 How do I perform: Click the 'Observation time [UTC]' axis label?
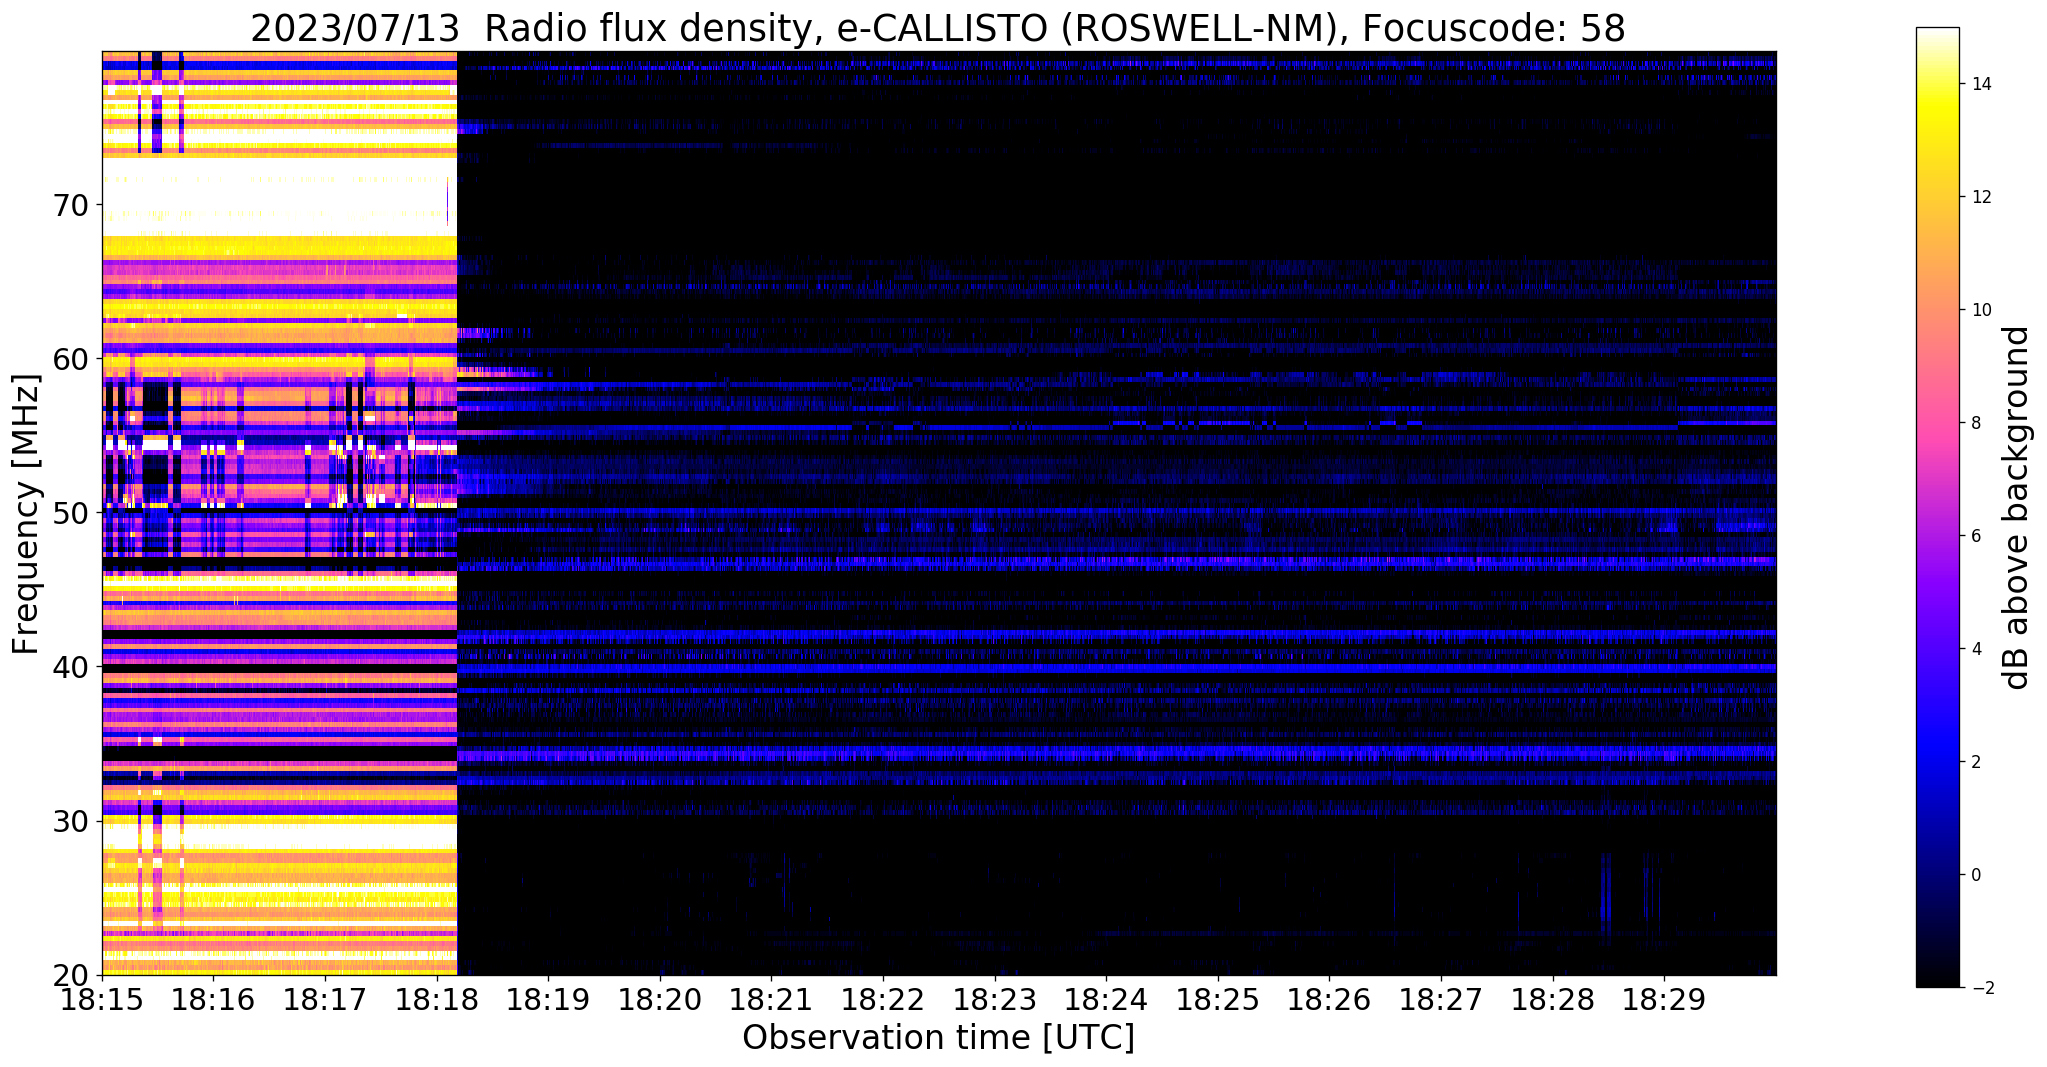click(x=938, y=1038)
